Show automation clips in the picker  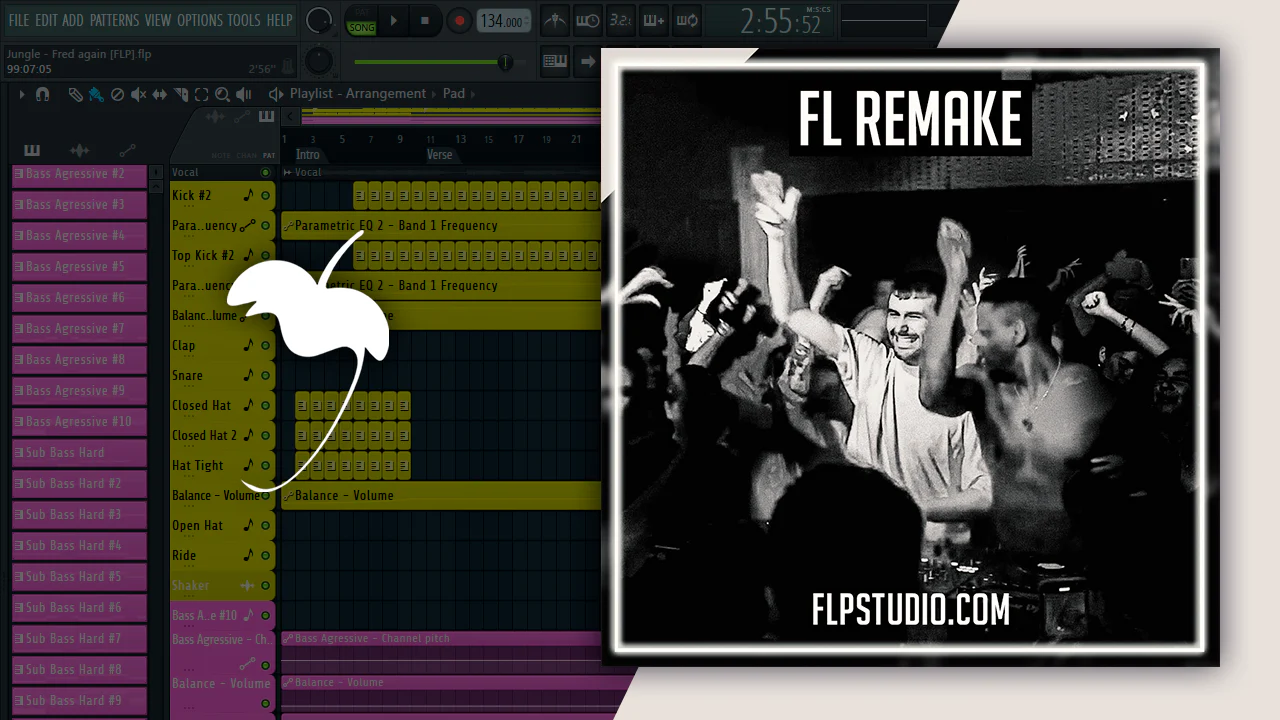tap(127, 150)
